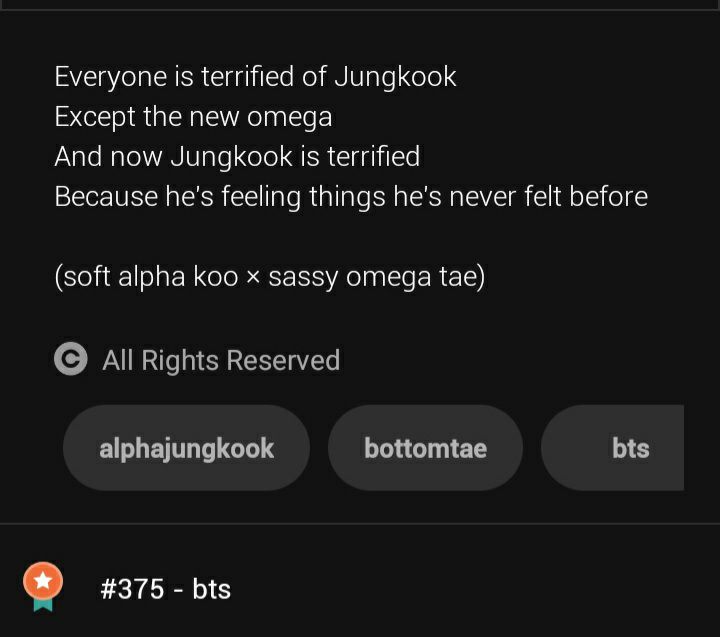Screen dimensions: 720x637
Task: Open the alphajungkook tag
Action: (186, 448)
